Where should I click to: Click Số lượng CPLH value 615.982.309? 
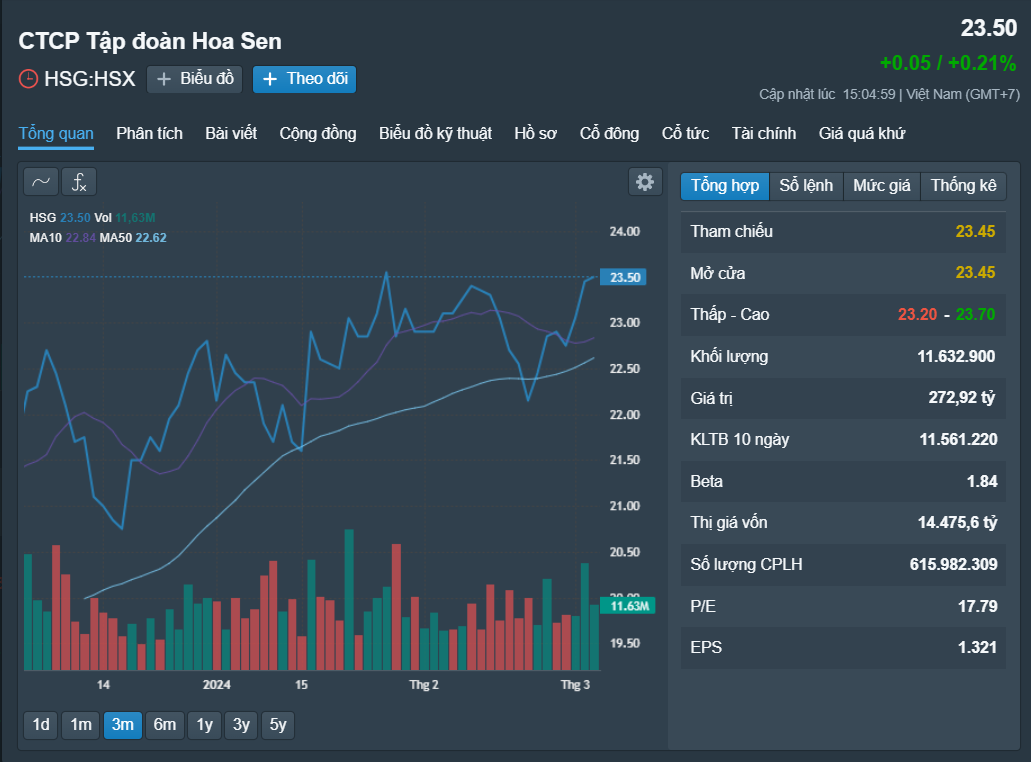coord(953,564)
